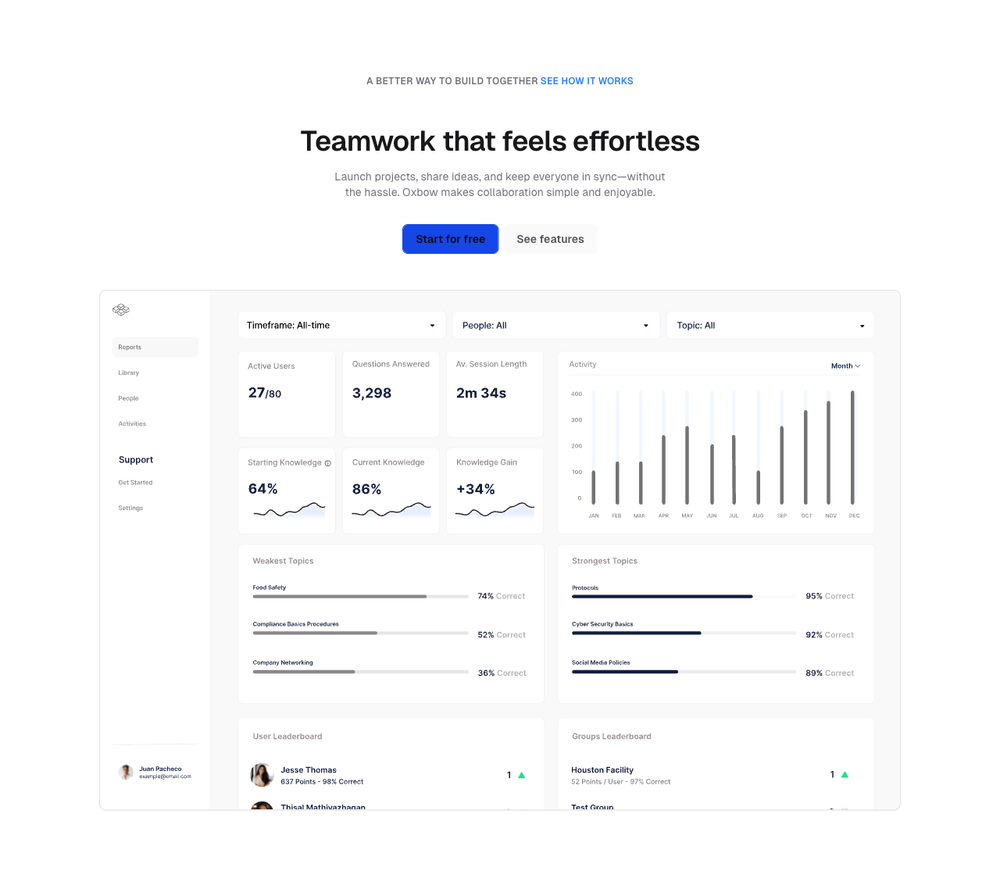This screenshot has height=885, width=1000.
Task: Click the Knowledge Gain sparkline chart
Action: coord(495,510)
